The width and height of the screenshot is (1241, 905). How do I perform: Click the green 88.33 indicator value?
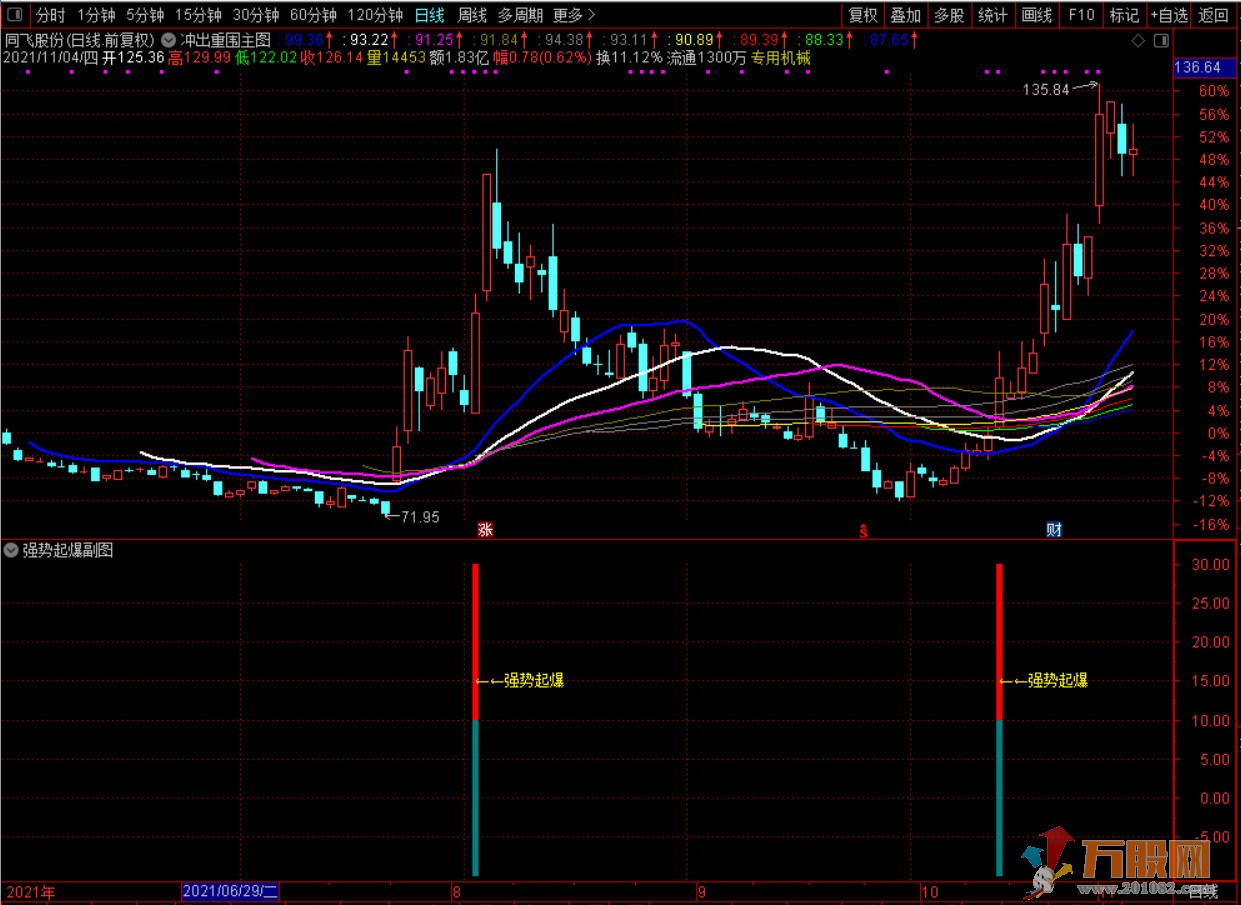point(825,41)
